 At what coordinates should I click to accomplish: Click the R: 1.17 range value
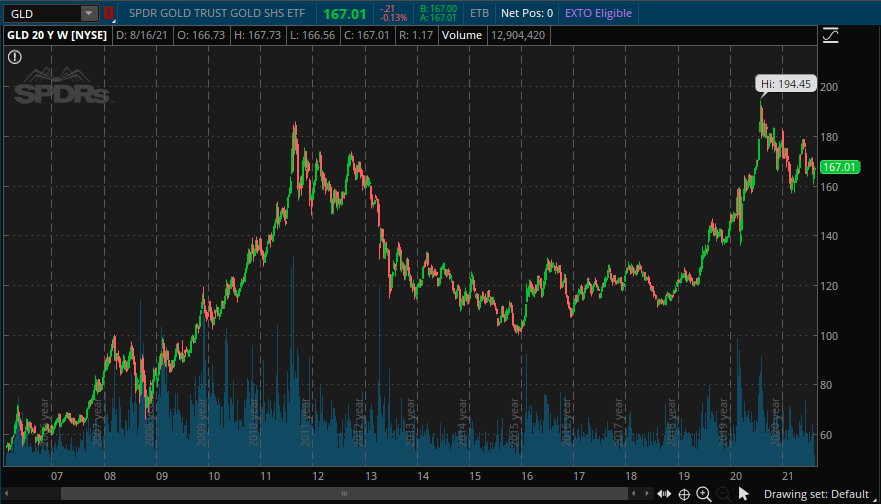coord(416,35)
